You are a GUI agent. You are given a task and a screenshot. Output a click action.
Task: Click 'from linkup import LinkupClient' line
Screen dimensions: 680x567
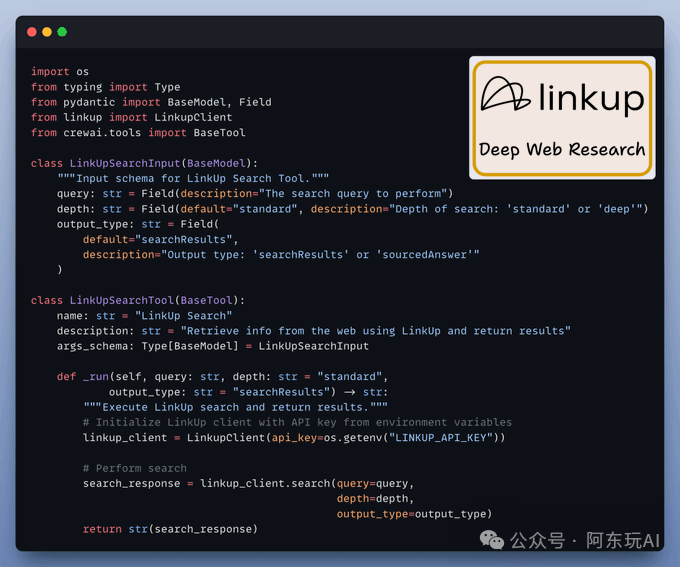click(131, 117)
